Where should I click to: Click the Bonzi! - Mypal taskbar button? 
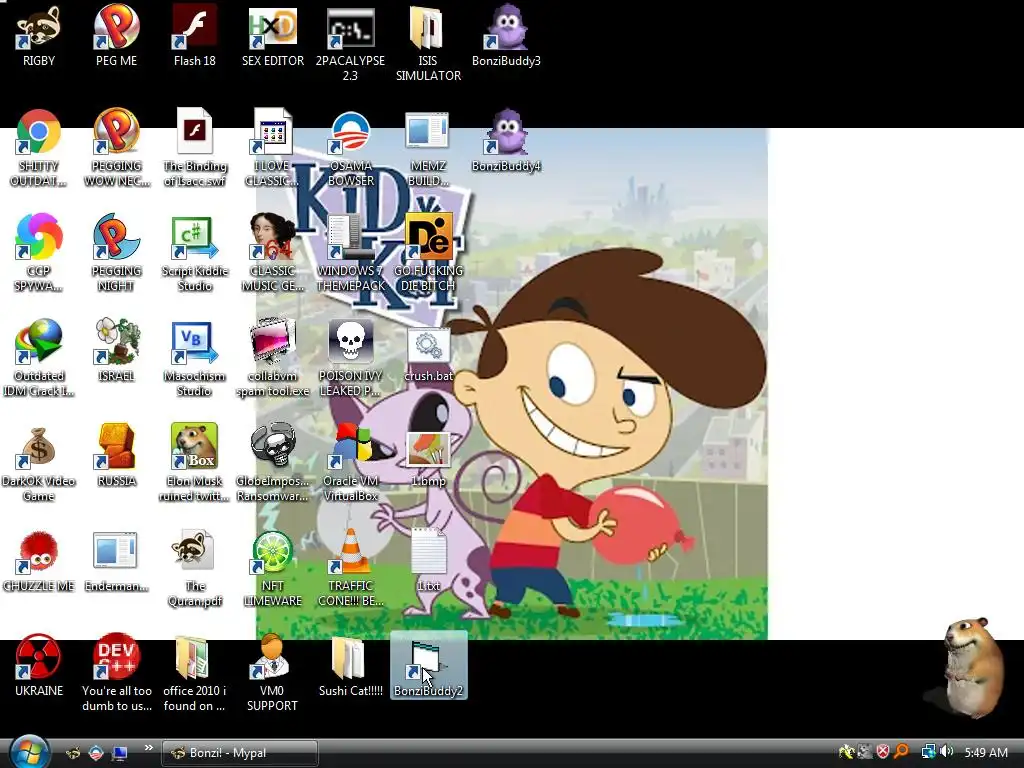[x=240, y=753]
